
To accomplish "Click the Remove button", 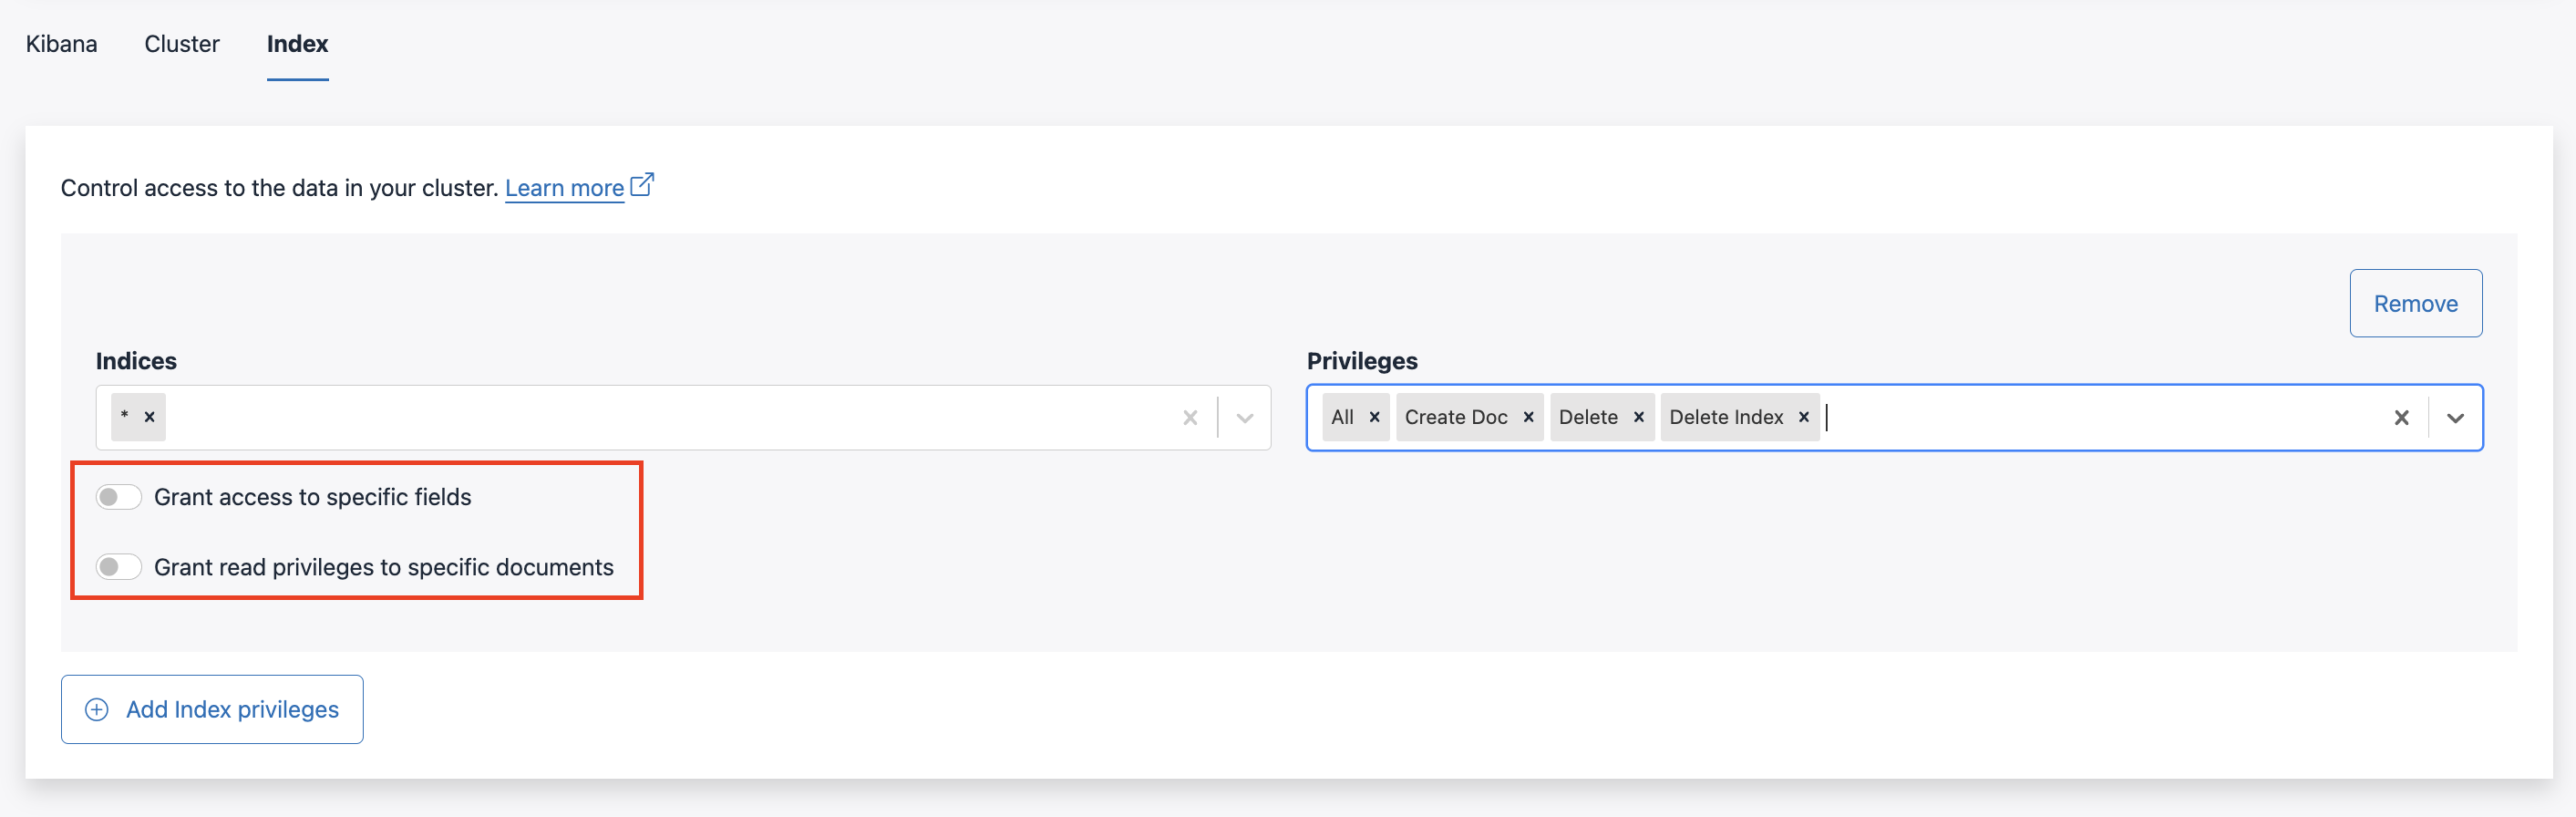I will point(2415,303).
